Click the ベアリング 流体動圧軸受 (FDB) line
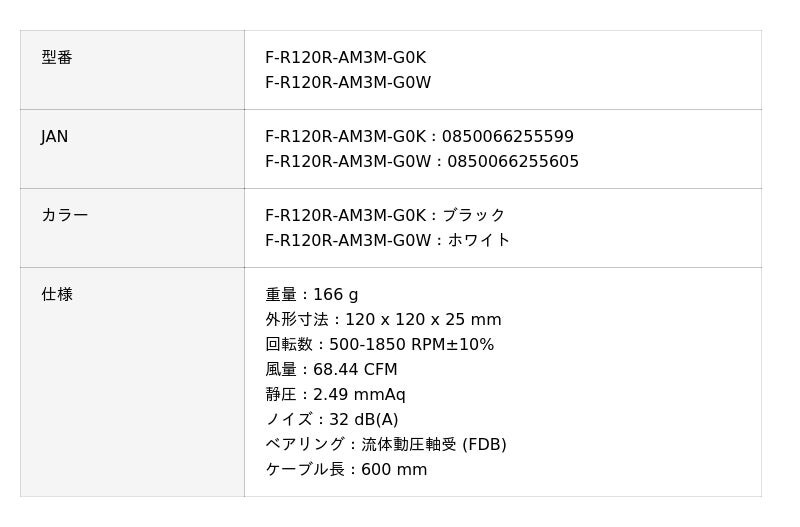Screen dimensions: 800x527 [x=385, y=445]
